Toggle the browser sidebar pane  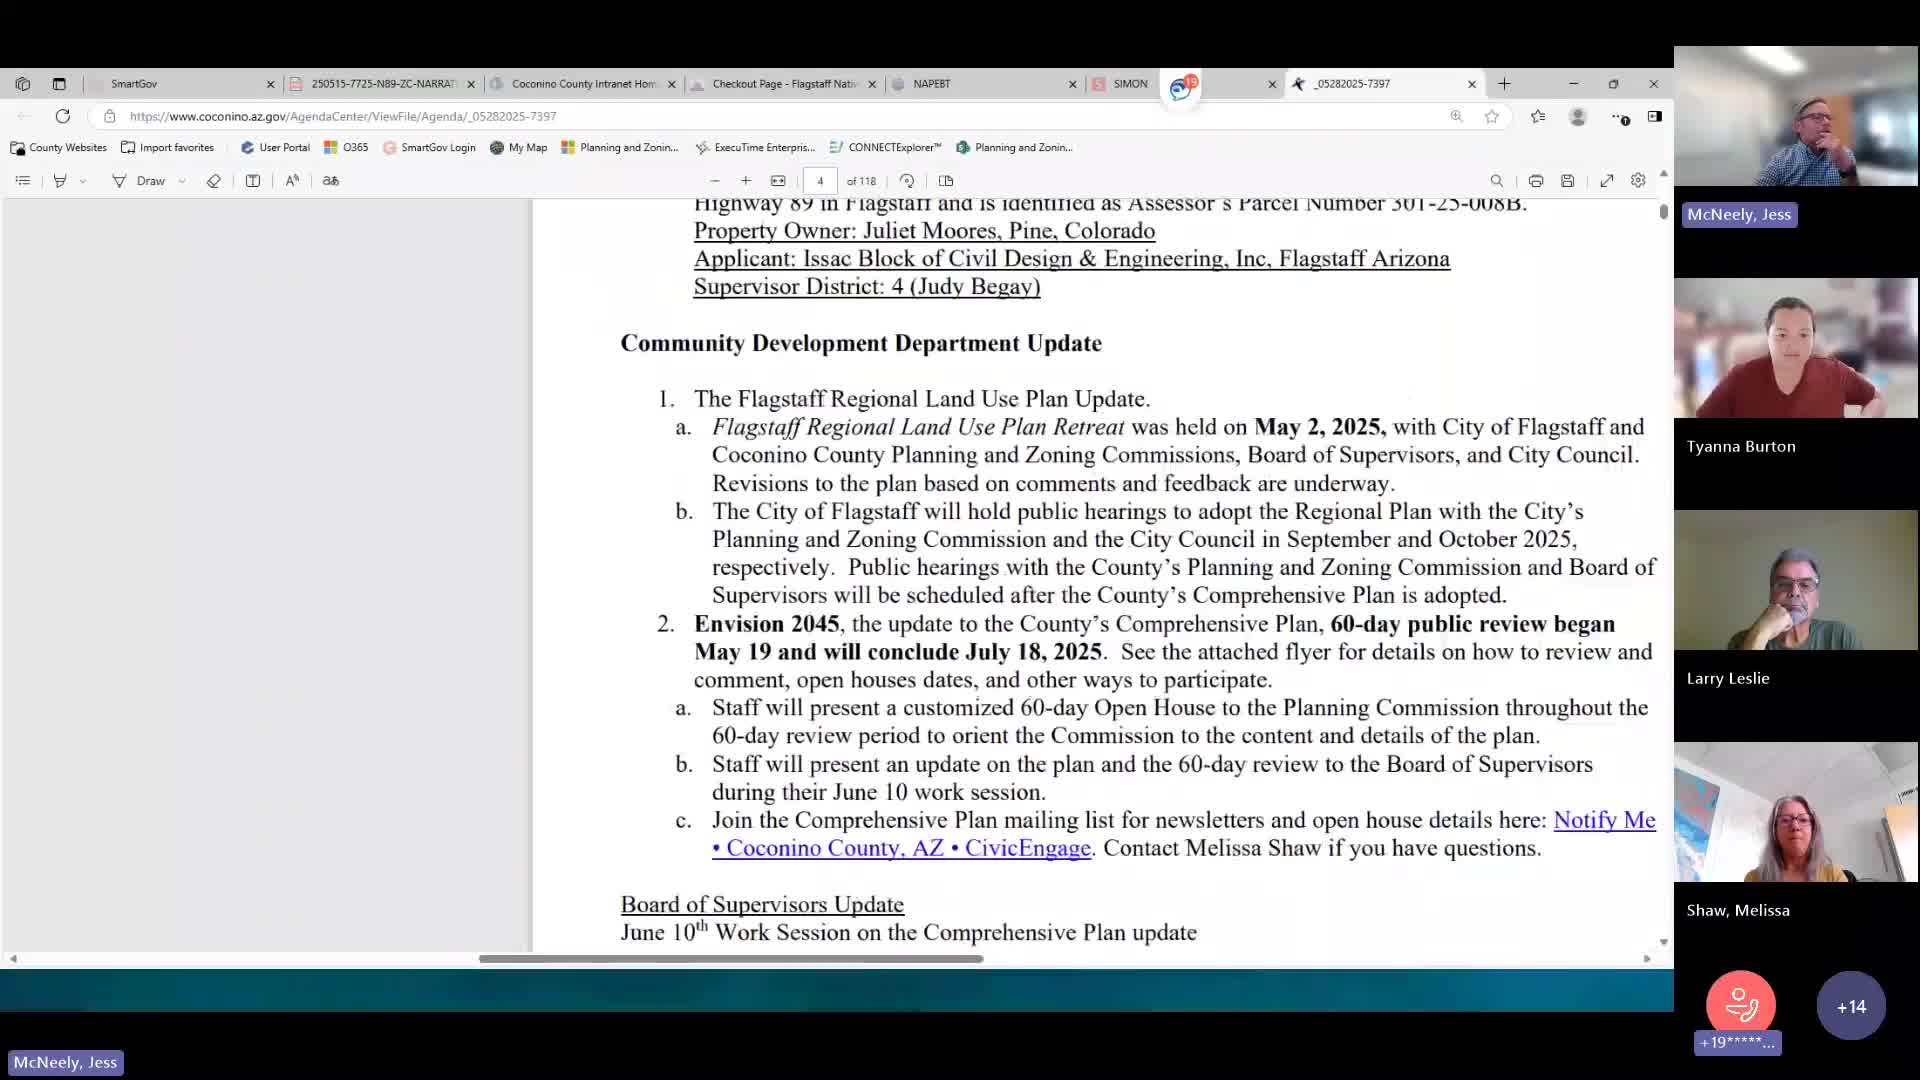point(1655,116)
